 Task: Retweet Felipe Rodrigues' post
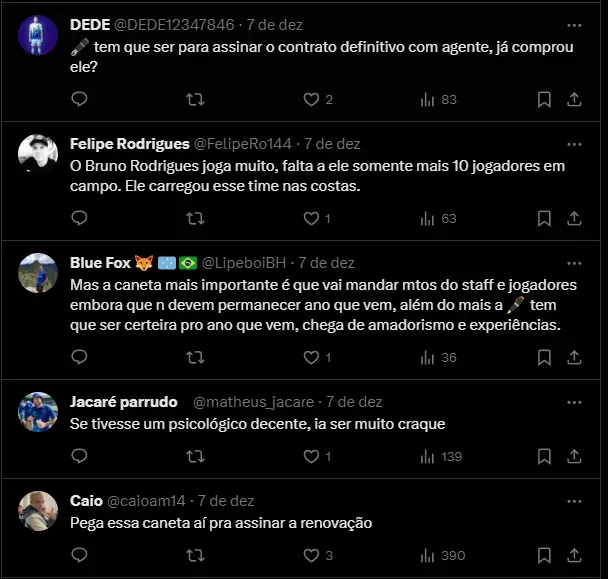point(195,219)
